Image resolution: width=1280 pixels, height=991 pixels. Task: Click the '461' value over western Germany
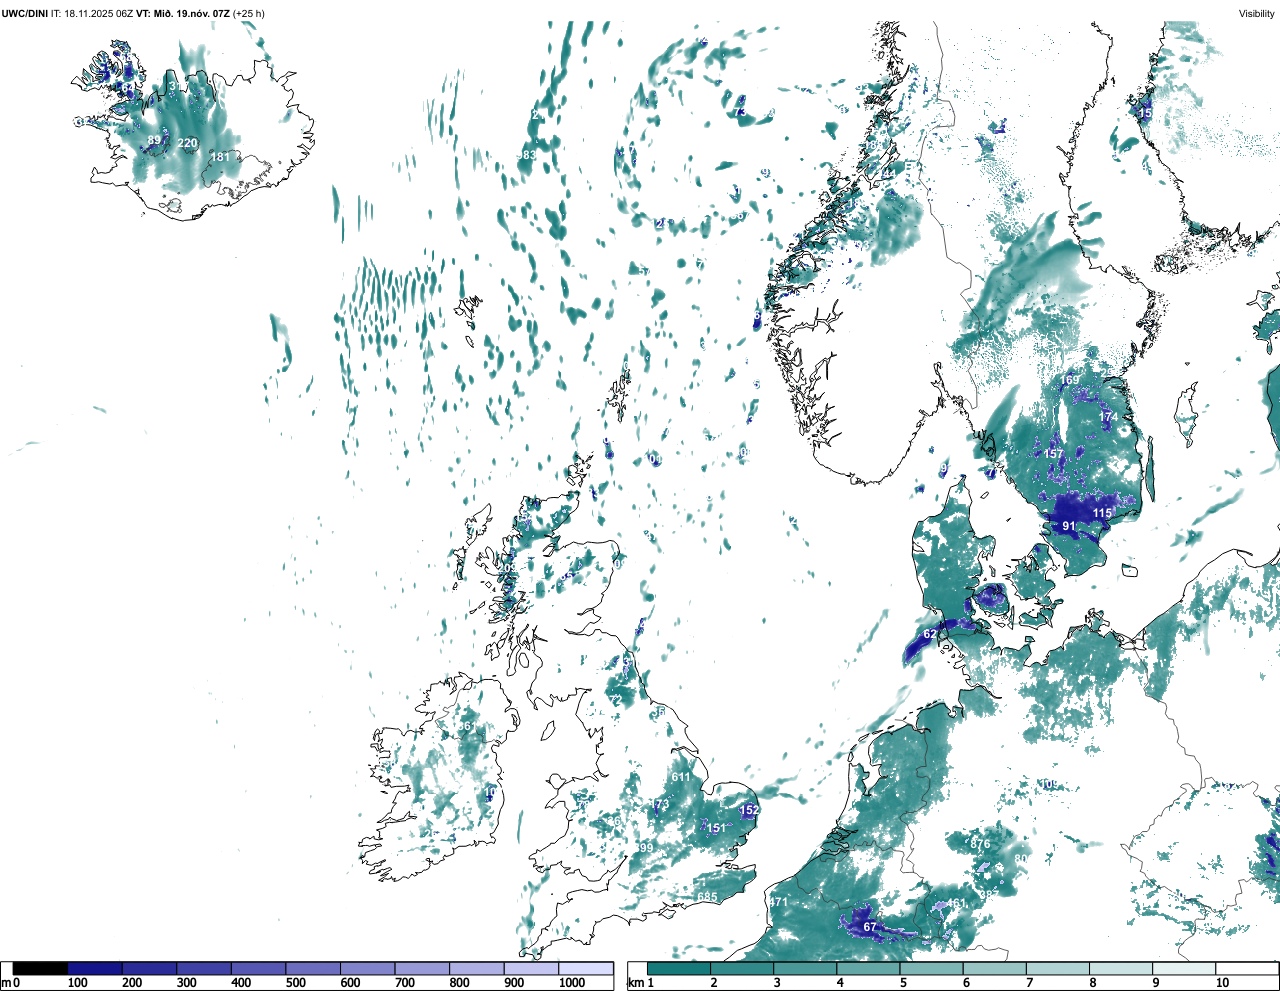click(957, 904)
